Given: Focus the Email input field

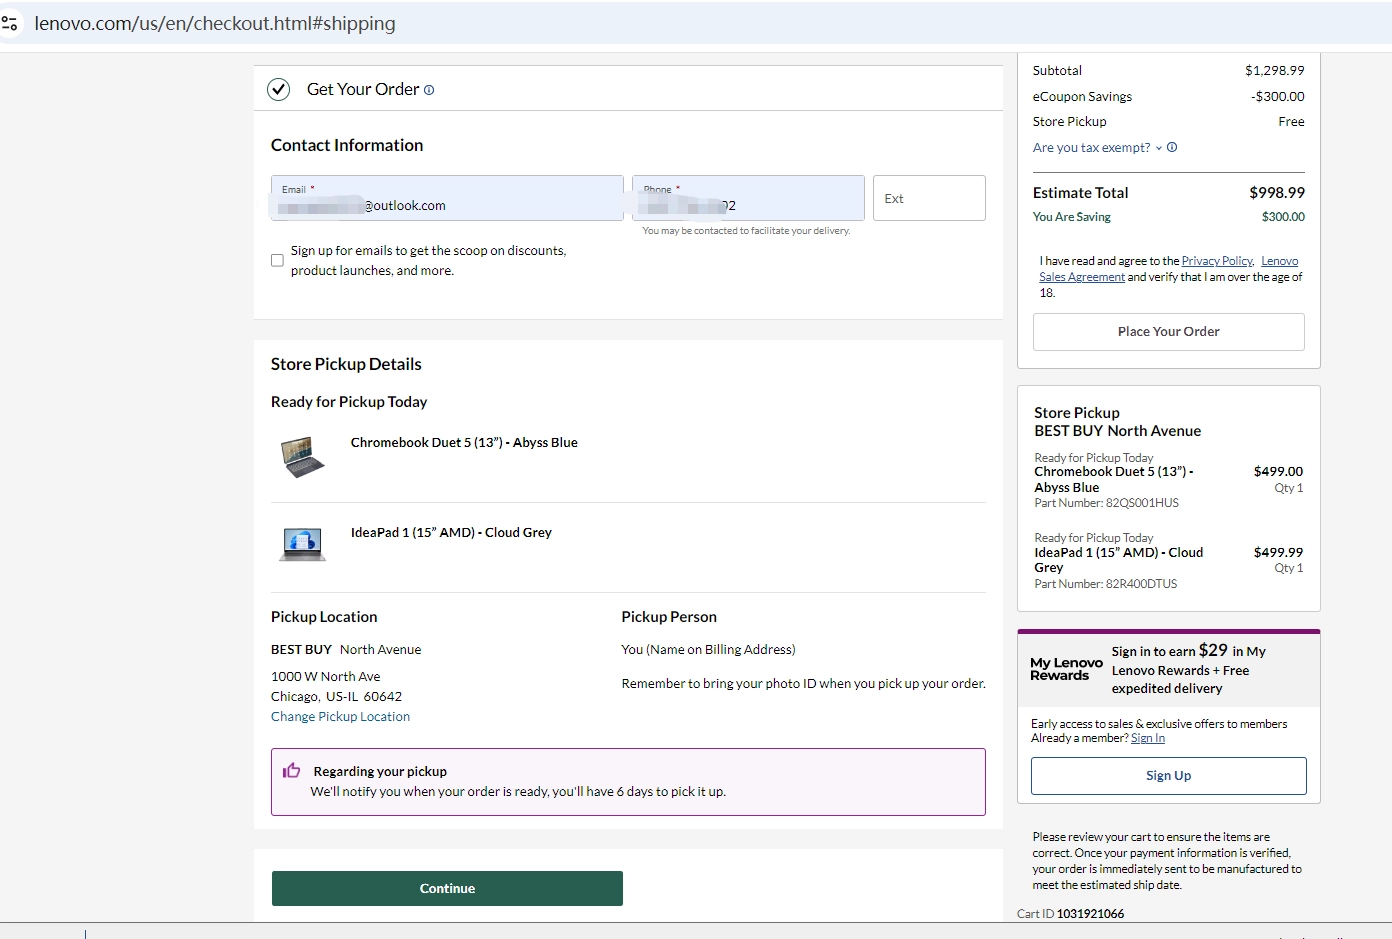Looking at the screenshot, I should 447,198.
